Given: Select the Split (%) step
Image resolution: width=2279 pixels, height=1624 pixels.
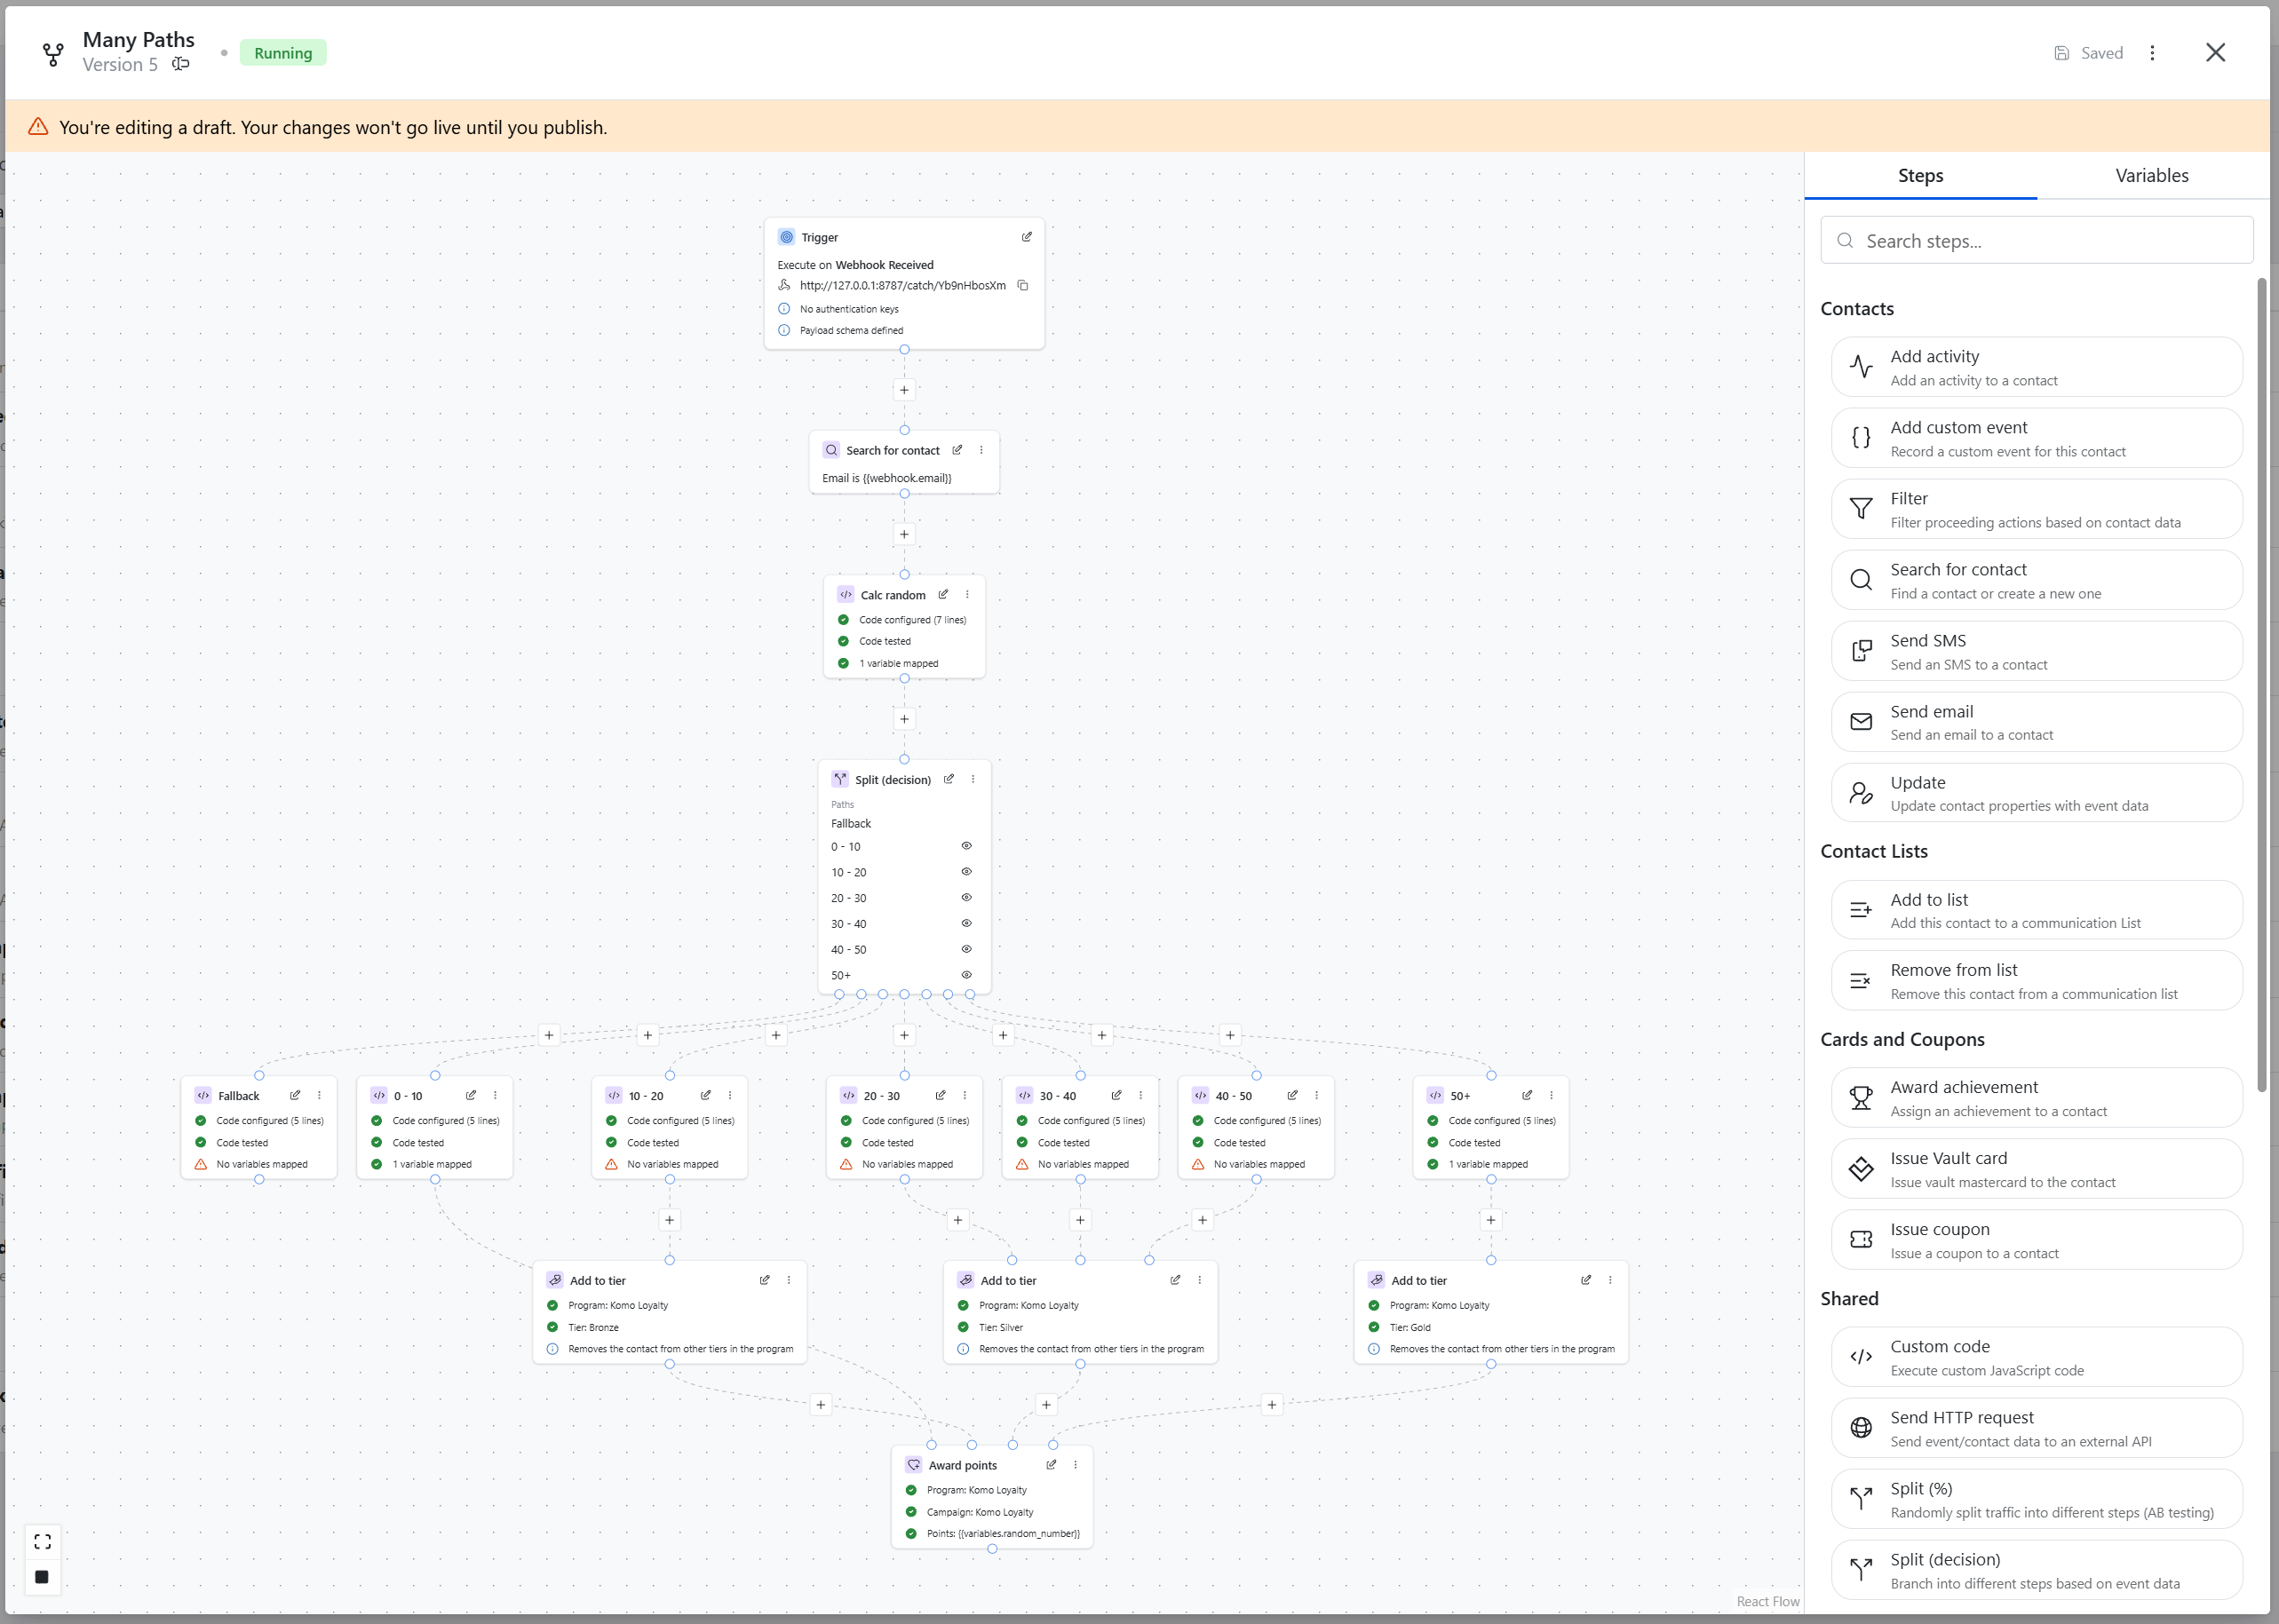Looking at the screenshot, I should 2036,1499.
